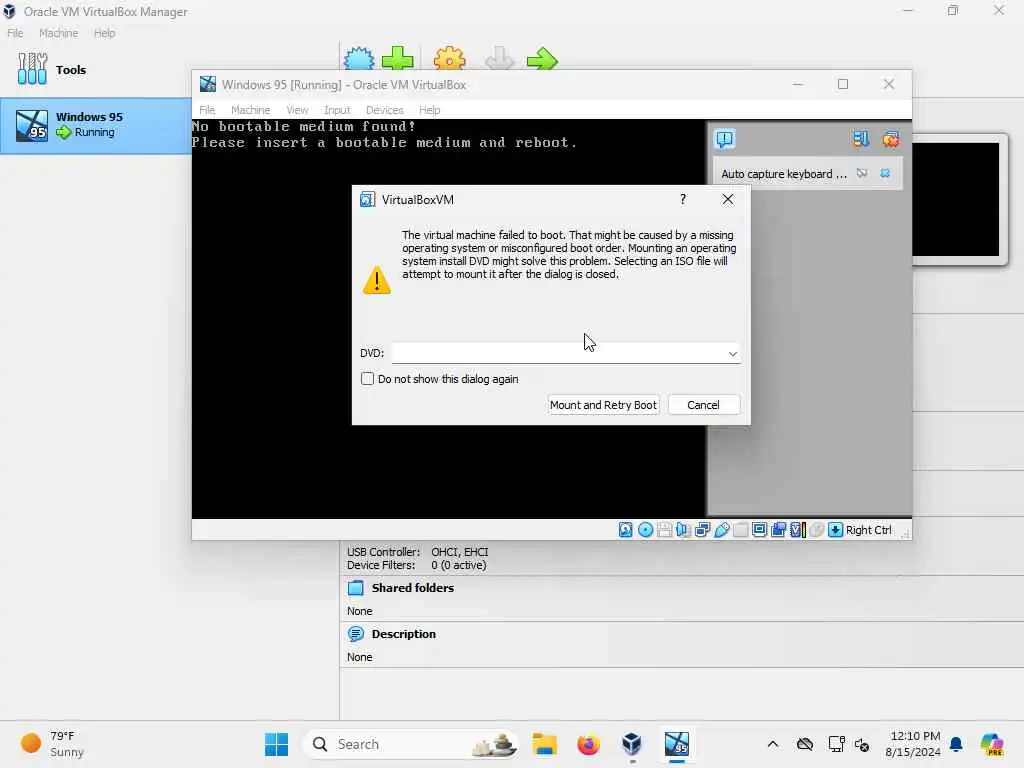Click the green Show arrow icon in Manager toolbar
Screen dimensions: 1024x768
coord(542,60)
